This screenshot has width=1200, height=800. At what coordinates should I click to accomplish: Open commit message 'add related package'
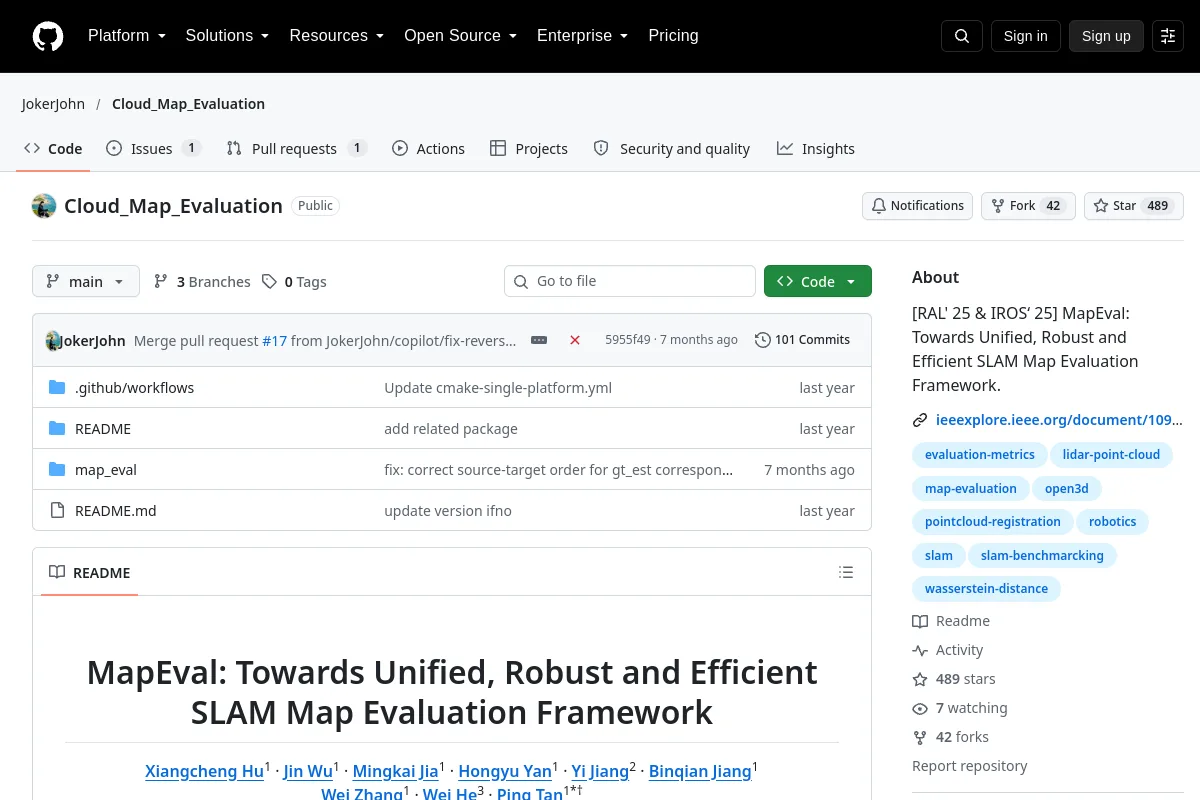(451, 429)
